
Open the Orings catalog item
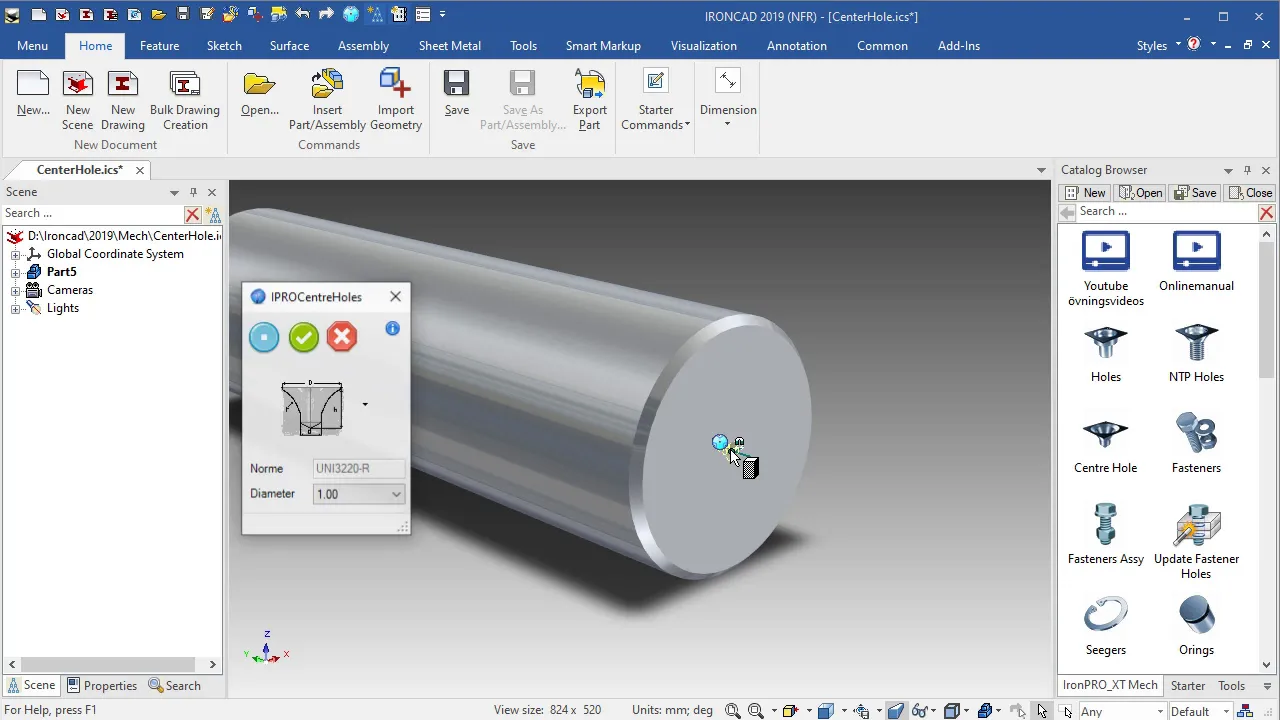tap(1196, 626)
